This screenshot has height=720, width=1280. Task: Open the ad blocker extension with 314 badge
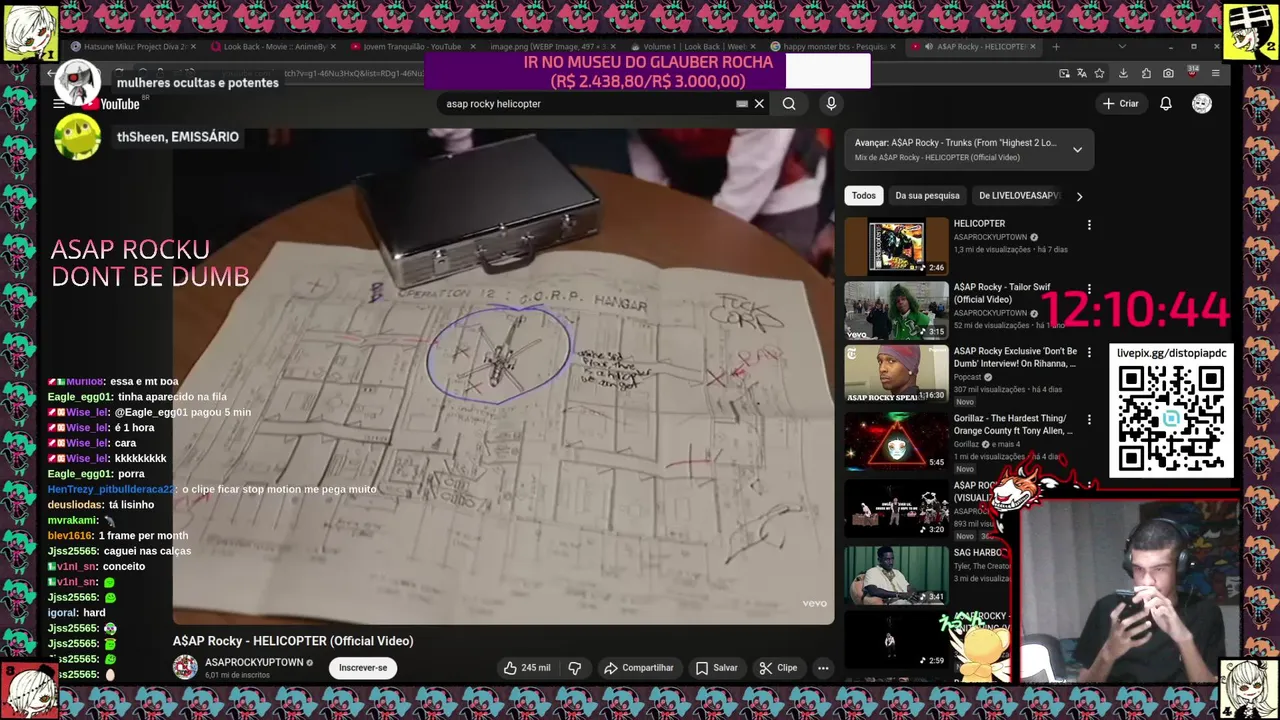(x=1192, y=73)
